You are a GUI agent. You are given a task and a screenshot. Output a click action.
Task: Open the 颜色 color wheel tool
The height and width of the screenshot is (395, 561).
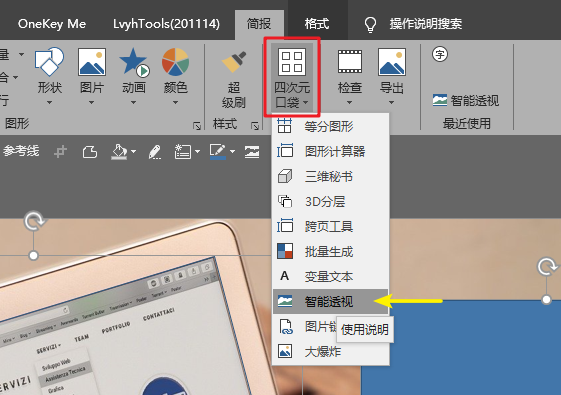175,76
